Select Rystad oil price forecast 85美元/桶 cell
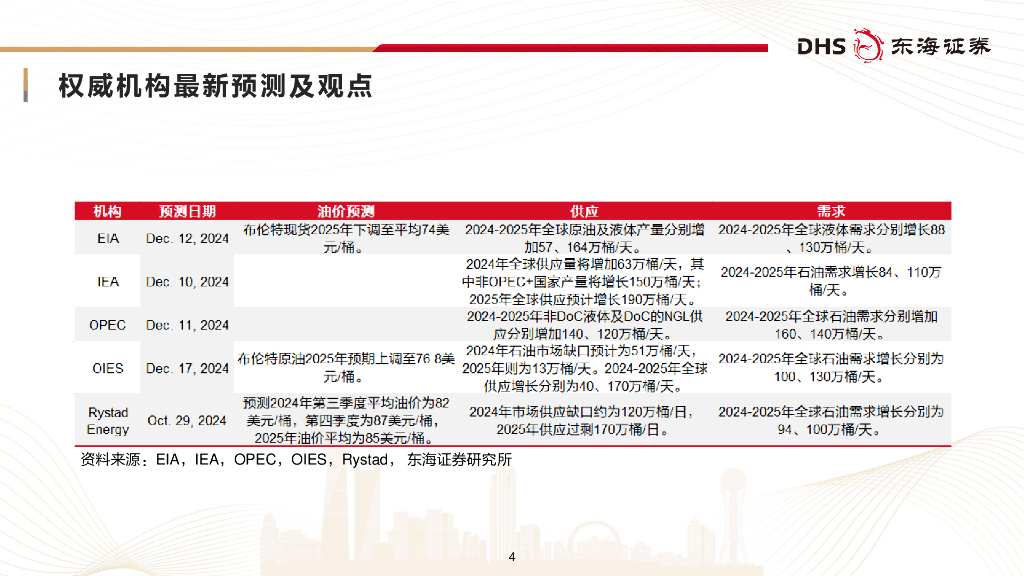Image resolution: width=1024 pixels, height=576 pixels. [346, 421]
